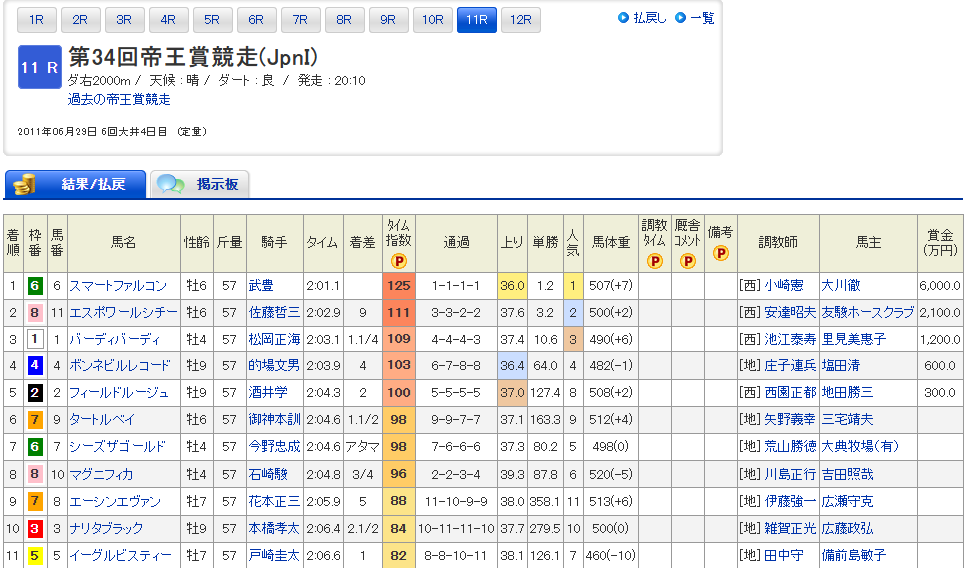Open the 10R race tab
Image resolution: width=965 pixels, height=568 pixels.
pos(432,20)
